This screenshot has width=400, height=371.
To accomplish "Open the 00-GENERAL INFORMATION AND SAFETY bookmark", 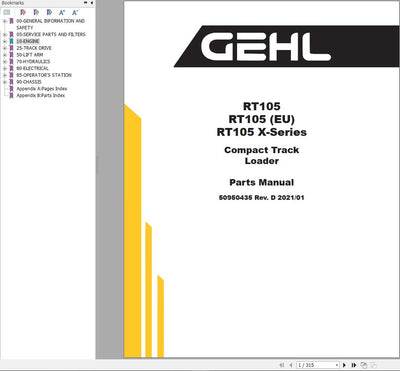I will point(50,24).
